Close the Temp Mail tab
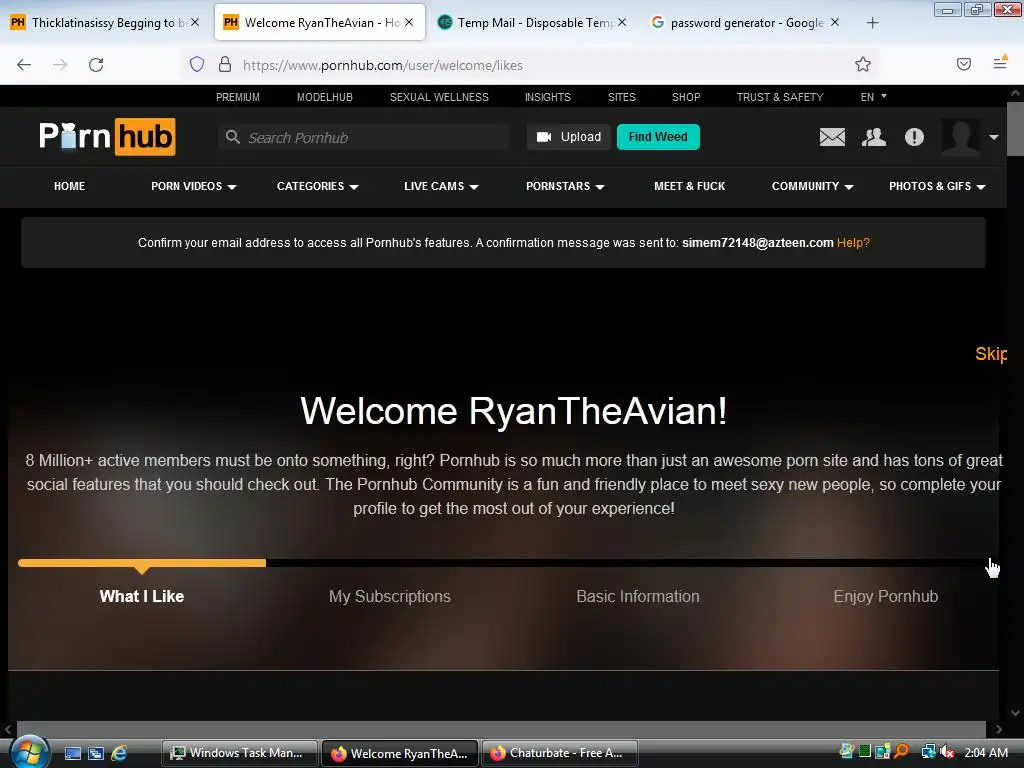1024x768 pixels. pyautogui.click(x=622, y=22)
